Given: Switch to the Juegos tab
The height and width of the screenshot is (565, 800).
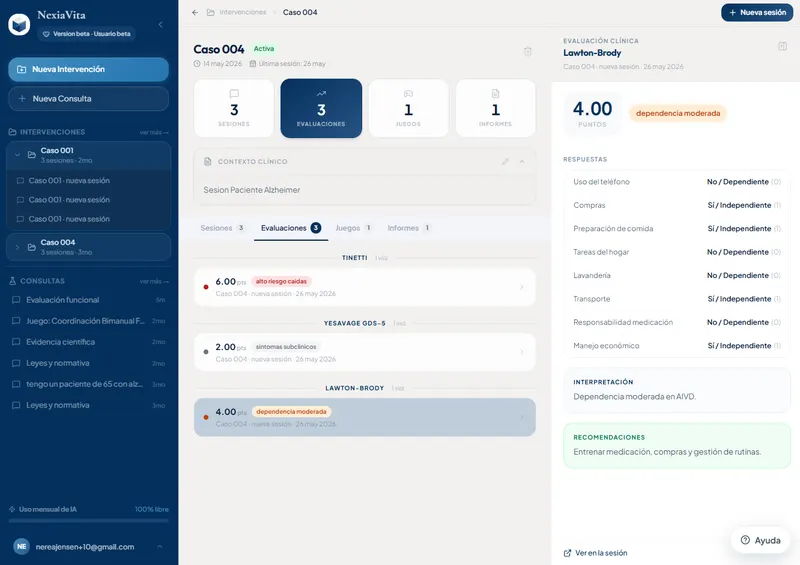Looking at the screenshot, I should coord(353,228).
